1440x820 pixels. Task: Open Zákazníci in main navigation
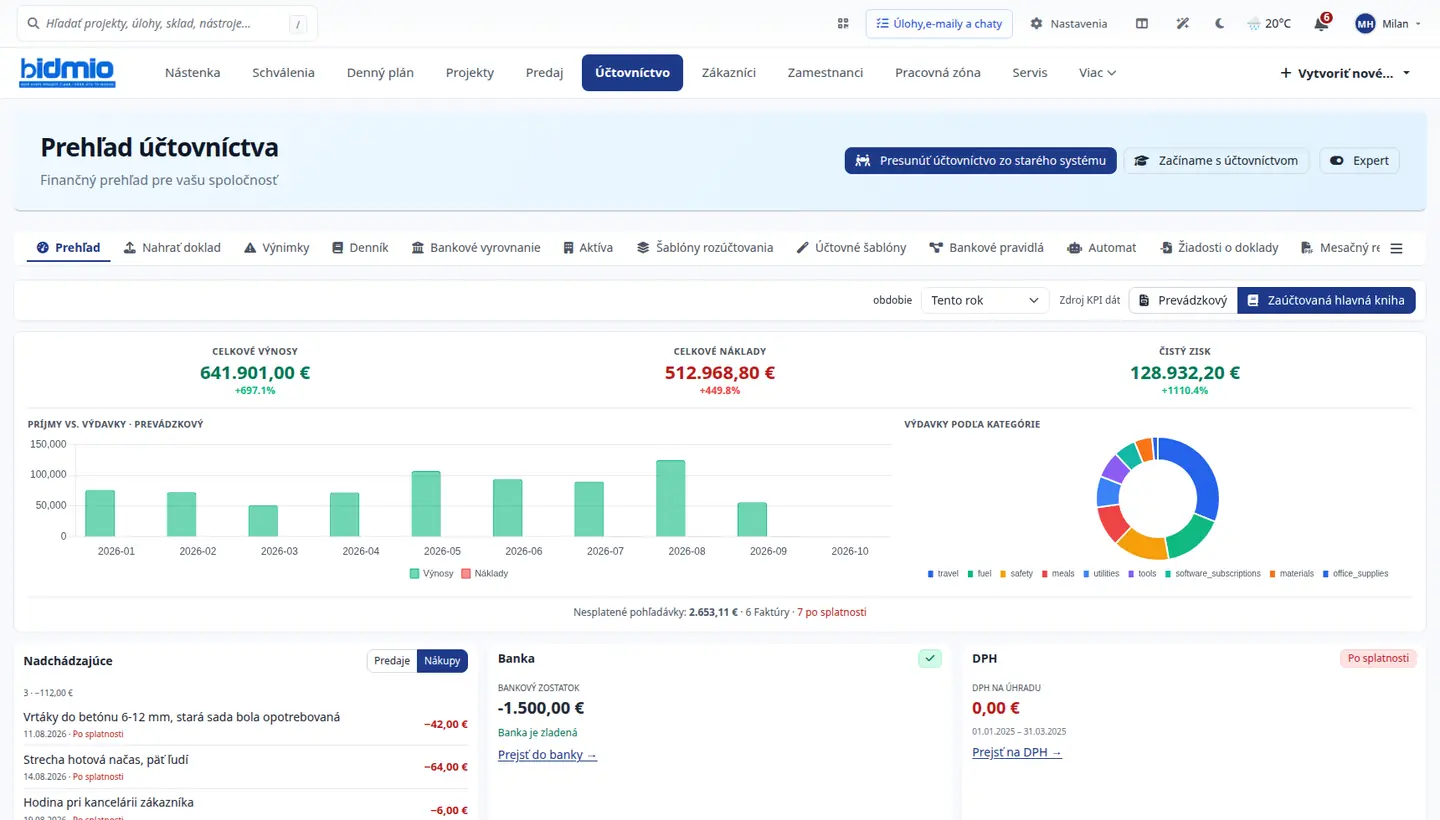coord(729,72)
